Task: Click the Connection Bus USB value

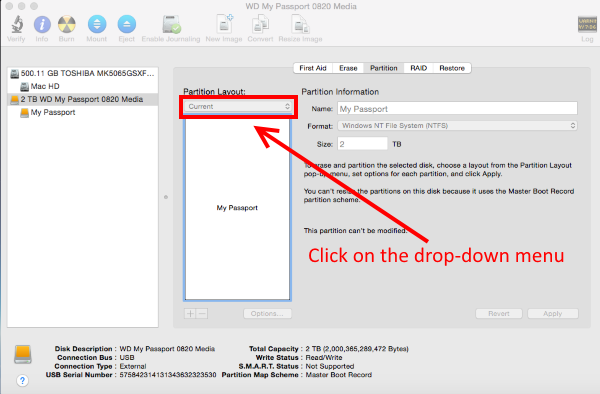Action: (127, 358)
